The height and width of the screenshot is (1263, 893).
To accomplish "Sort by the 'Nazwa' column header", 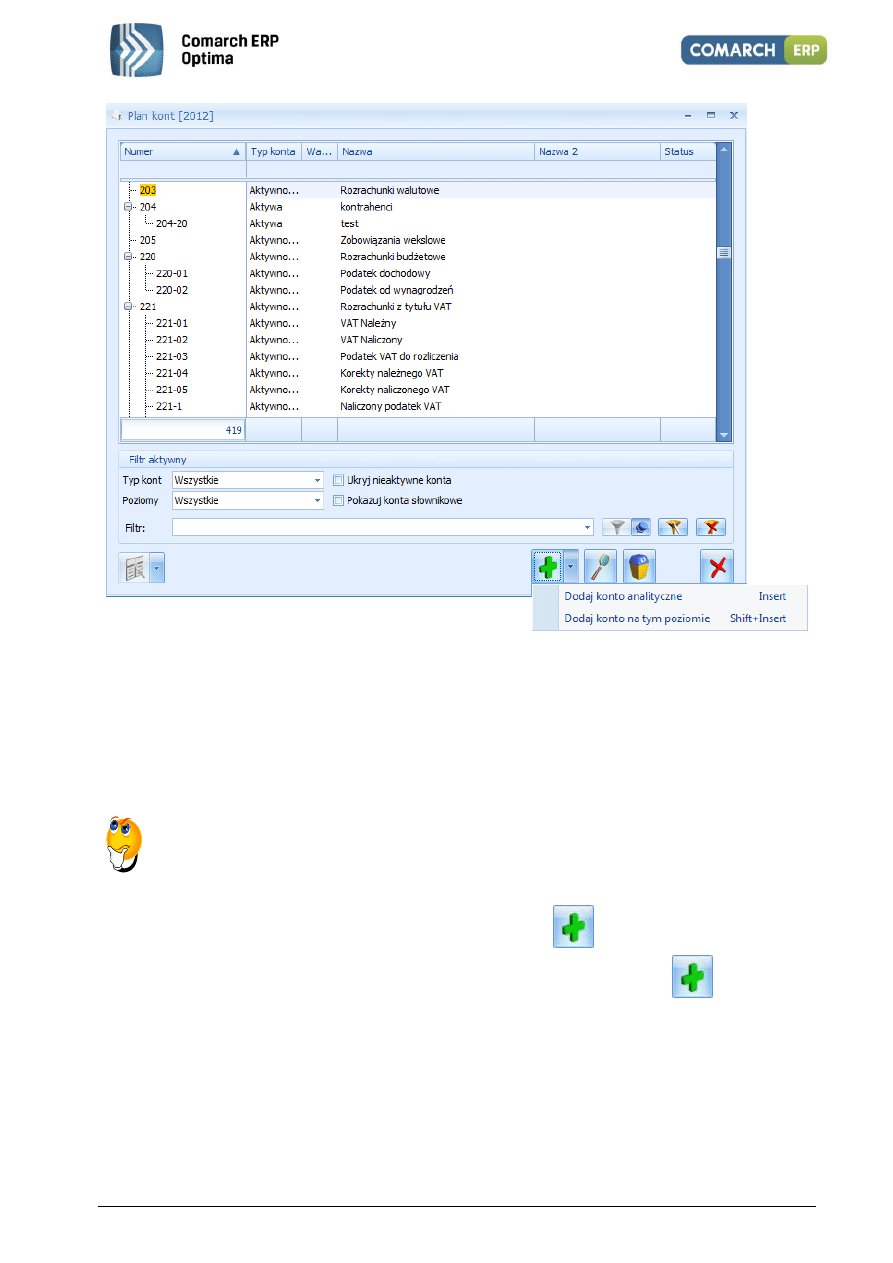I will coord(435,152).
